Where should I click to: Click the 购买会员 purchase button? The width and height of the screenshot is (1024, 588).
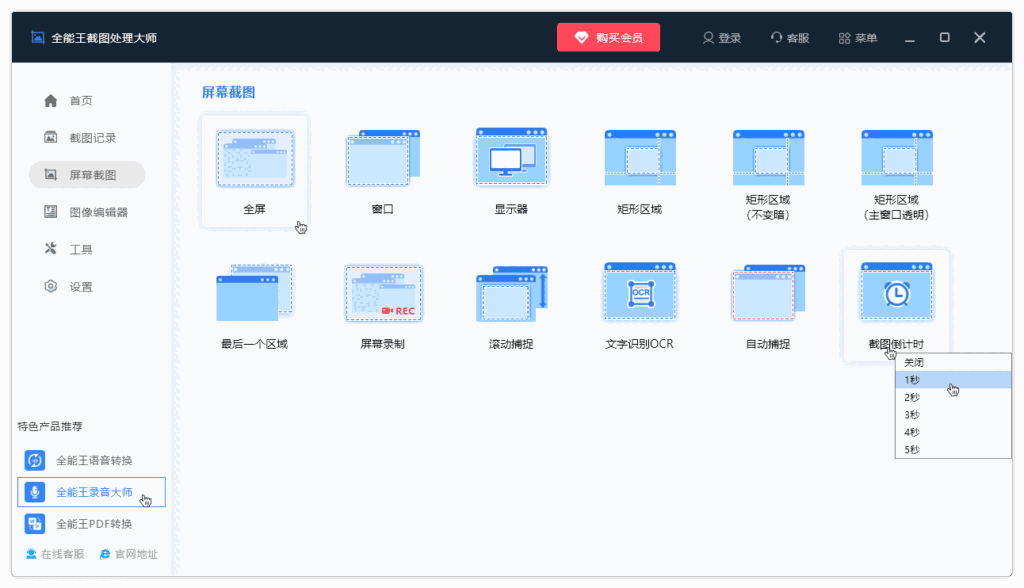[608, 37]
